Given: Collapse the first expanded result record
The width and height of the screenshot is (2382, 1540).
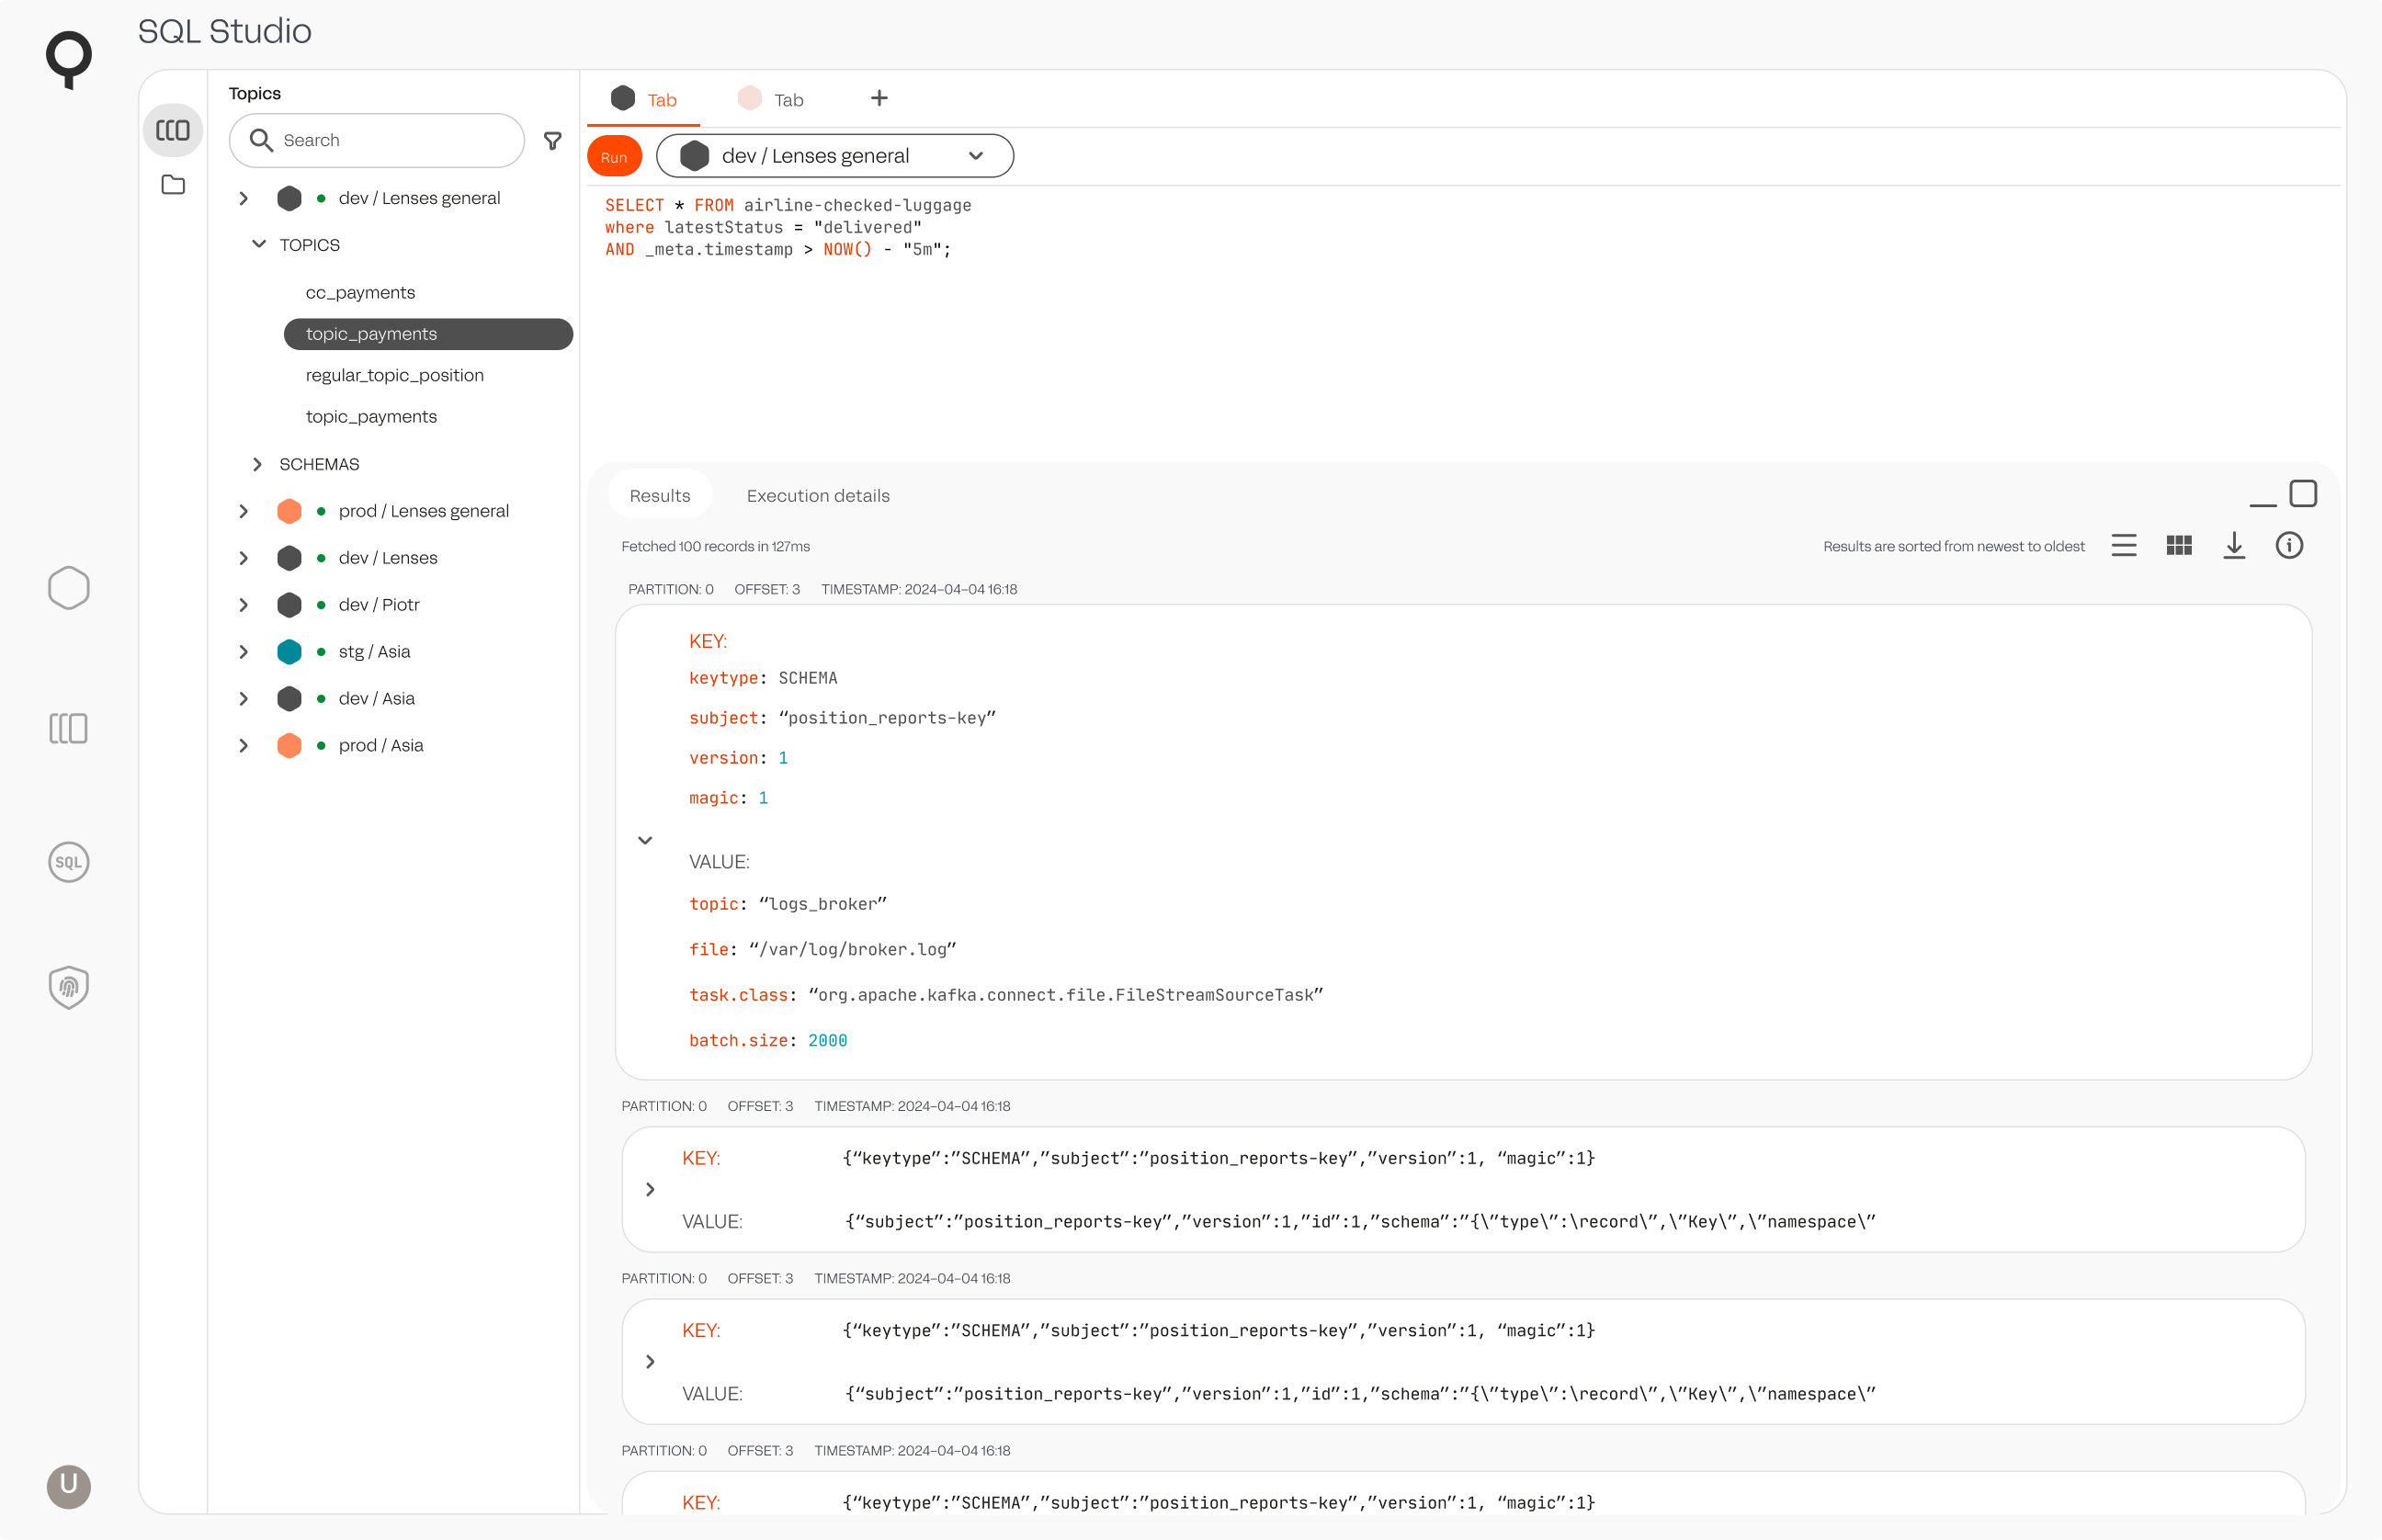Looking at the screenshot, I should [645, 840].
